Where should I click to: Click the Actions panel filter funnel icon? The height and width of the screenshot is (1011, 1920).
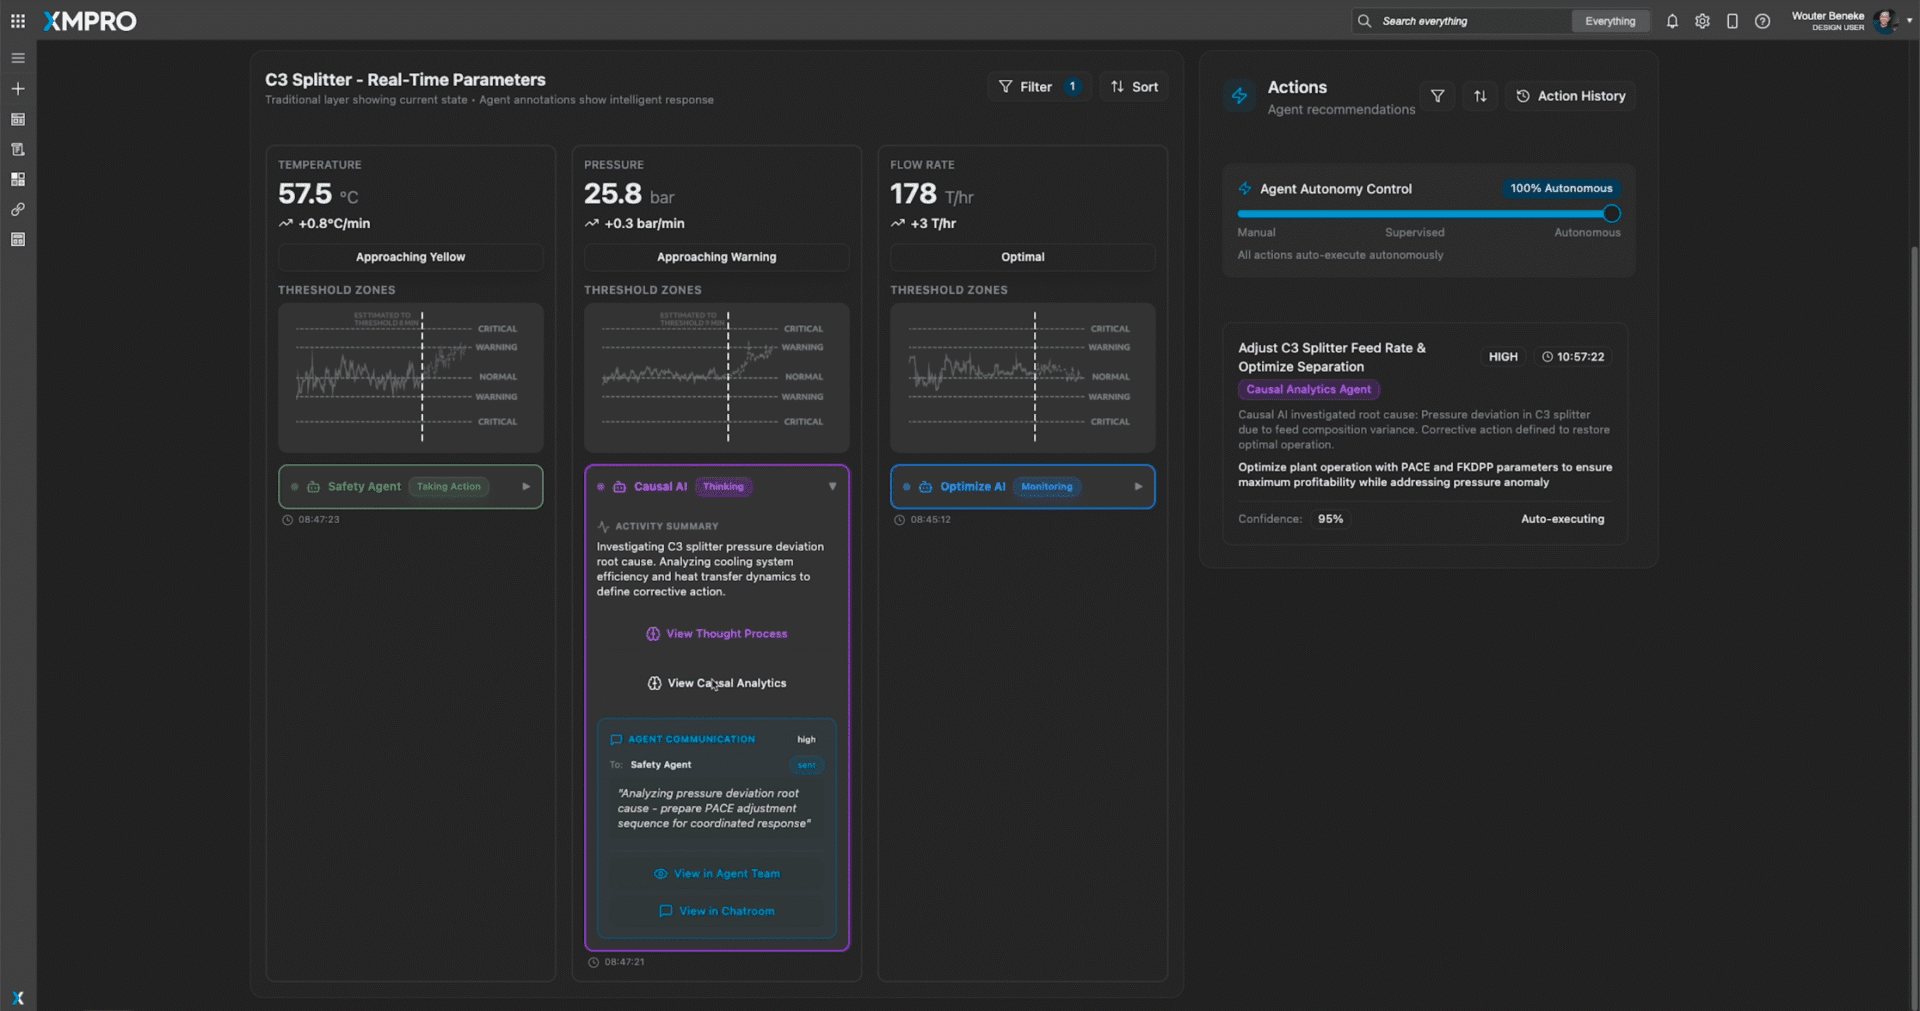tap(1437, 96)
